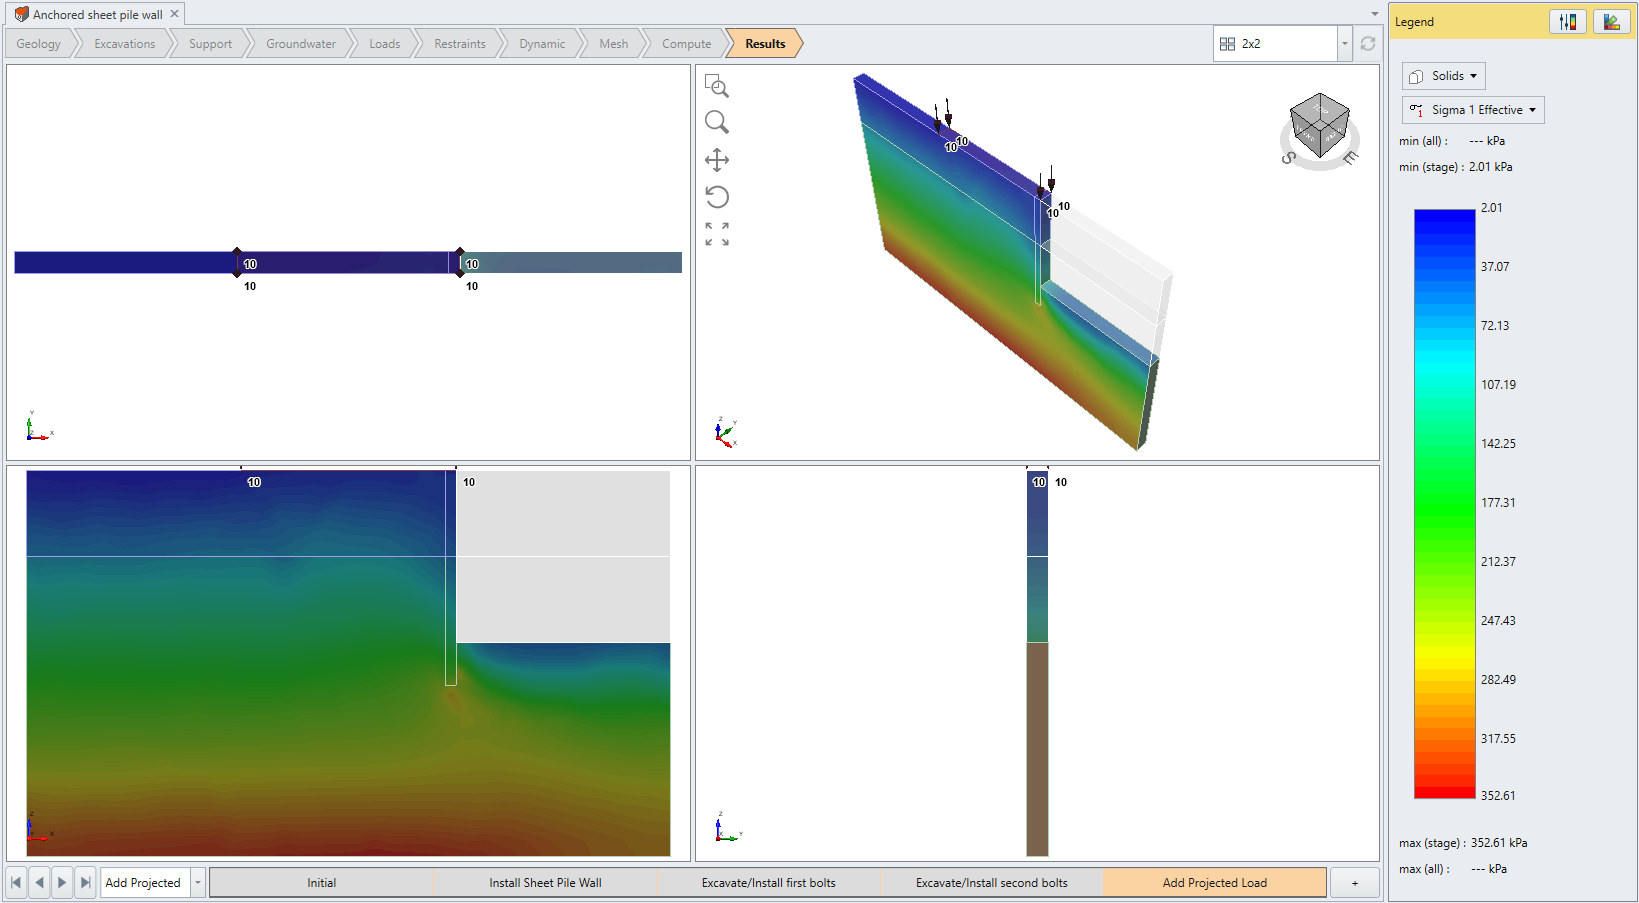Open the Dynamic workflow tab
1639x903 pixels.
542,44
